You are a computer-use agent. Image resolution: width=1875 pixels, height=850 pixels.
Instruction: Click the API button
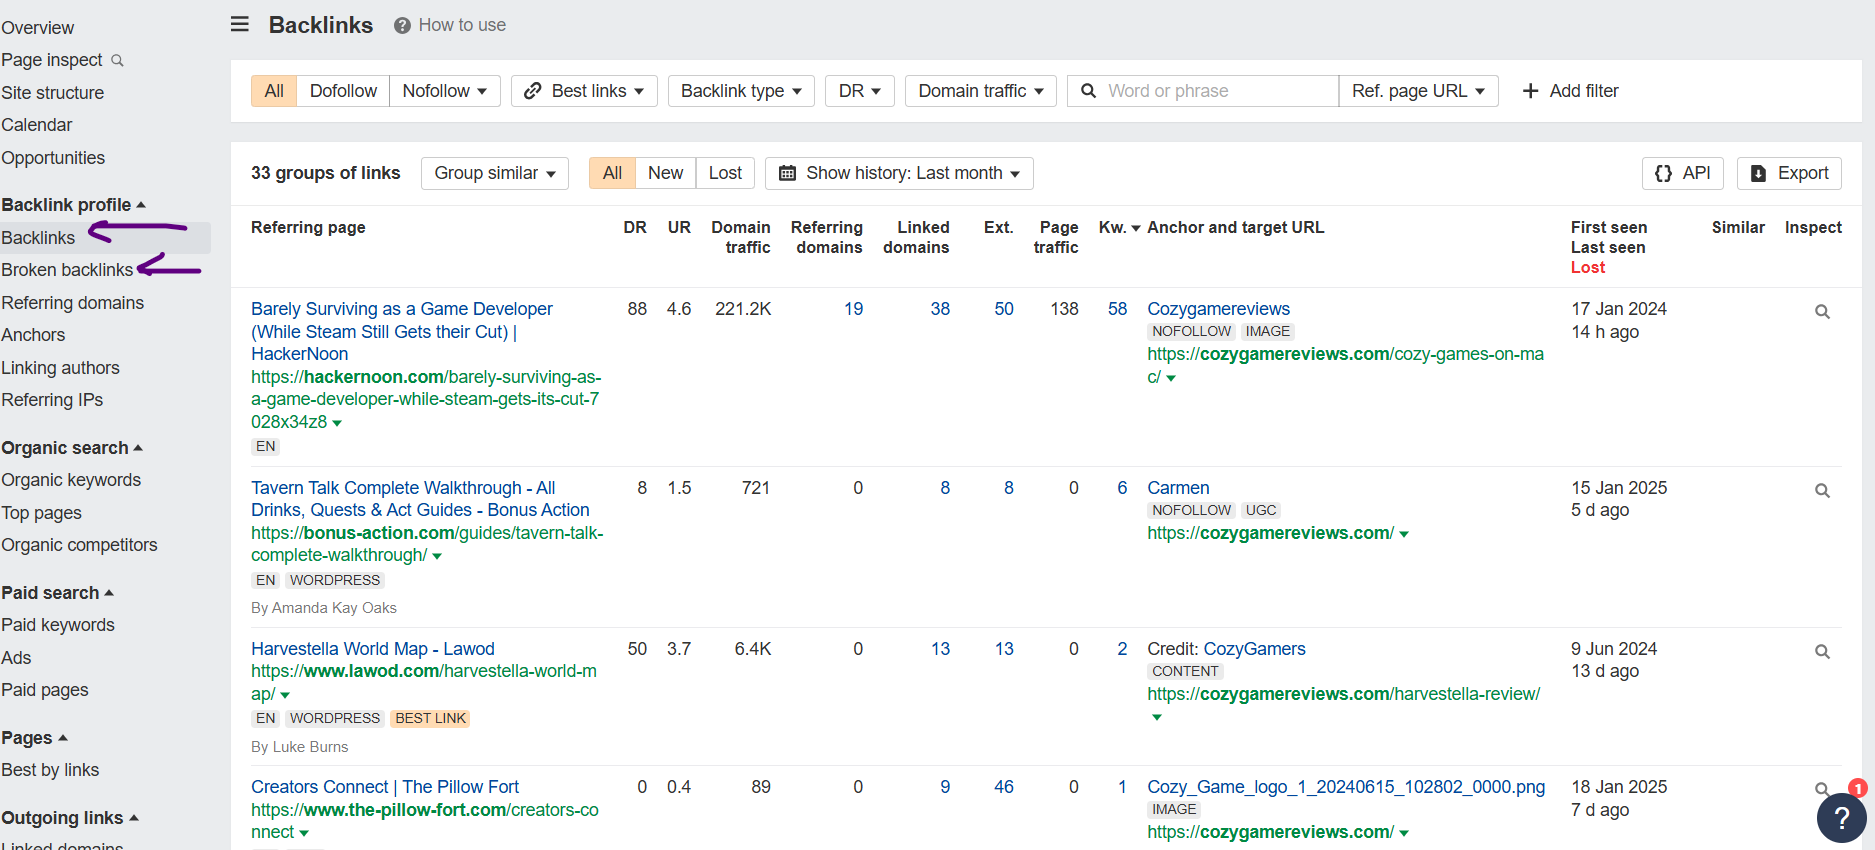pos(1683,173)
